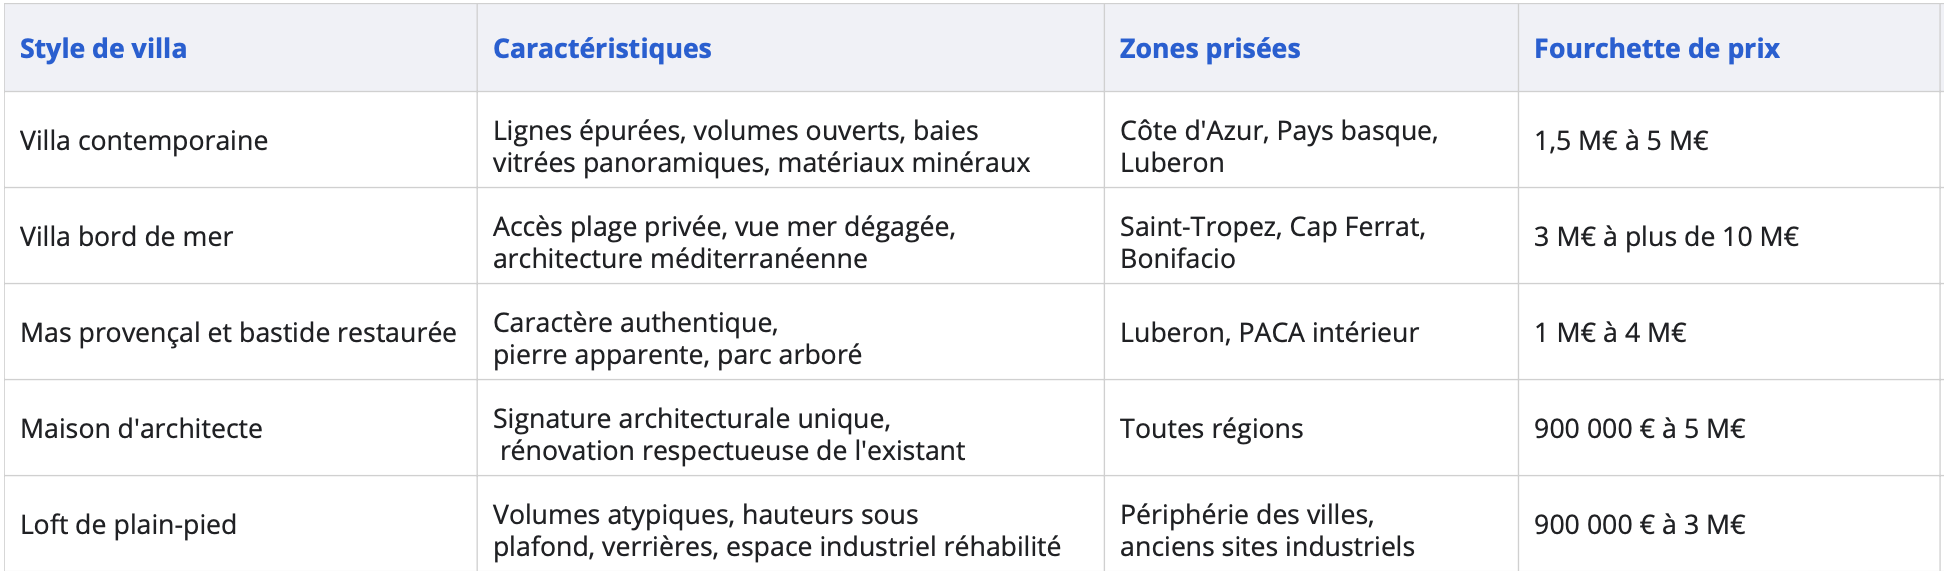This screenshot has height=578, width=1944.
Task: Select the 'Loft de plain-pied' cell
Action: click(x=240, y=524)
